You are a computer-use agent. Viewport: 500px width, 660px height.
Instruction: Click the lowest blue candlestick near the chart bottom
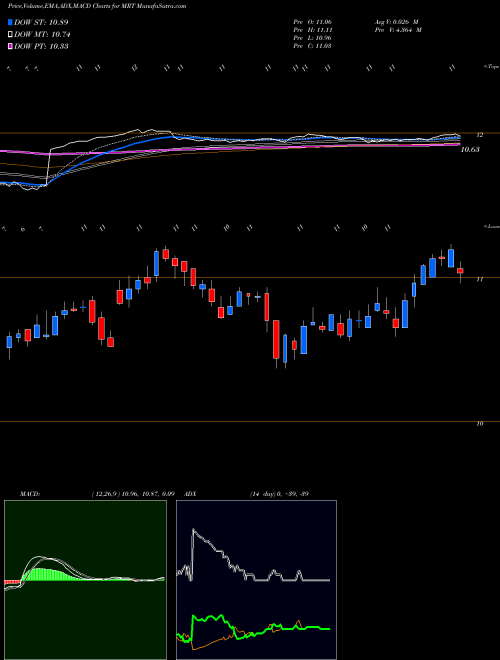pos(285,349)
